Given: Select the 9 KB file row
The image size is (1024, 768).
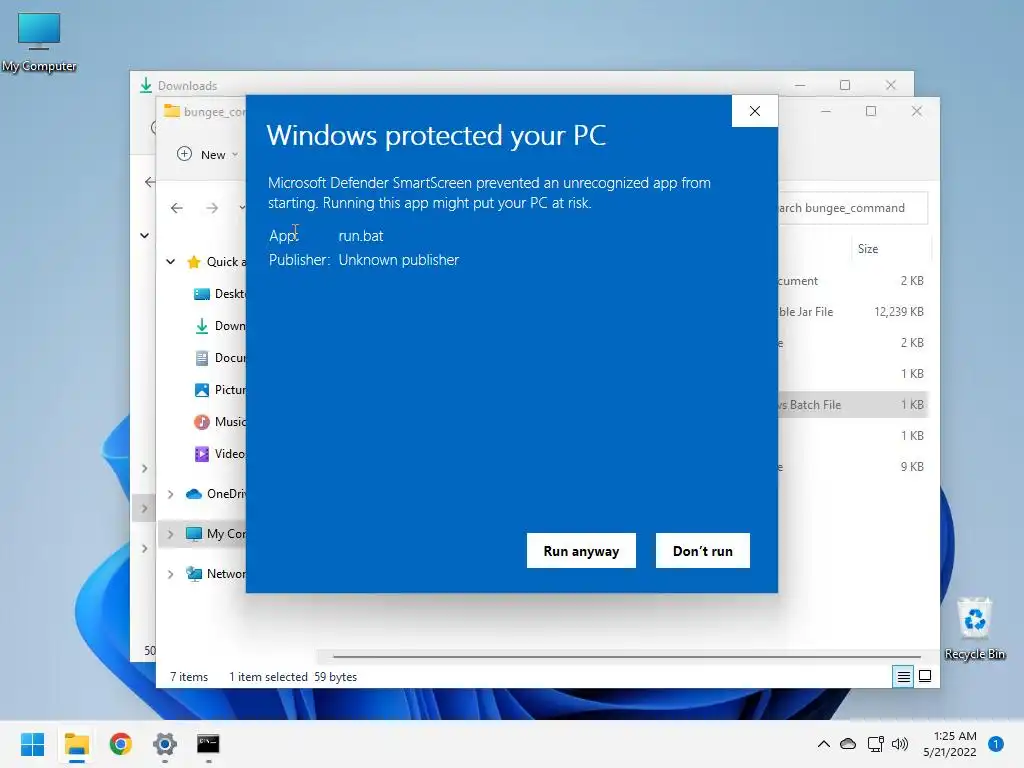Looking at the screenshot, I should point(852,467).
